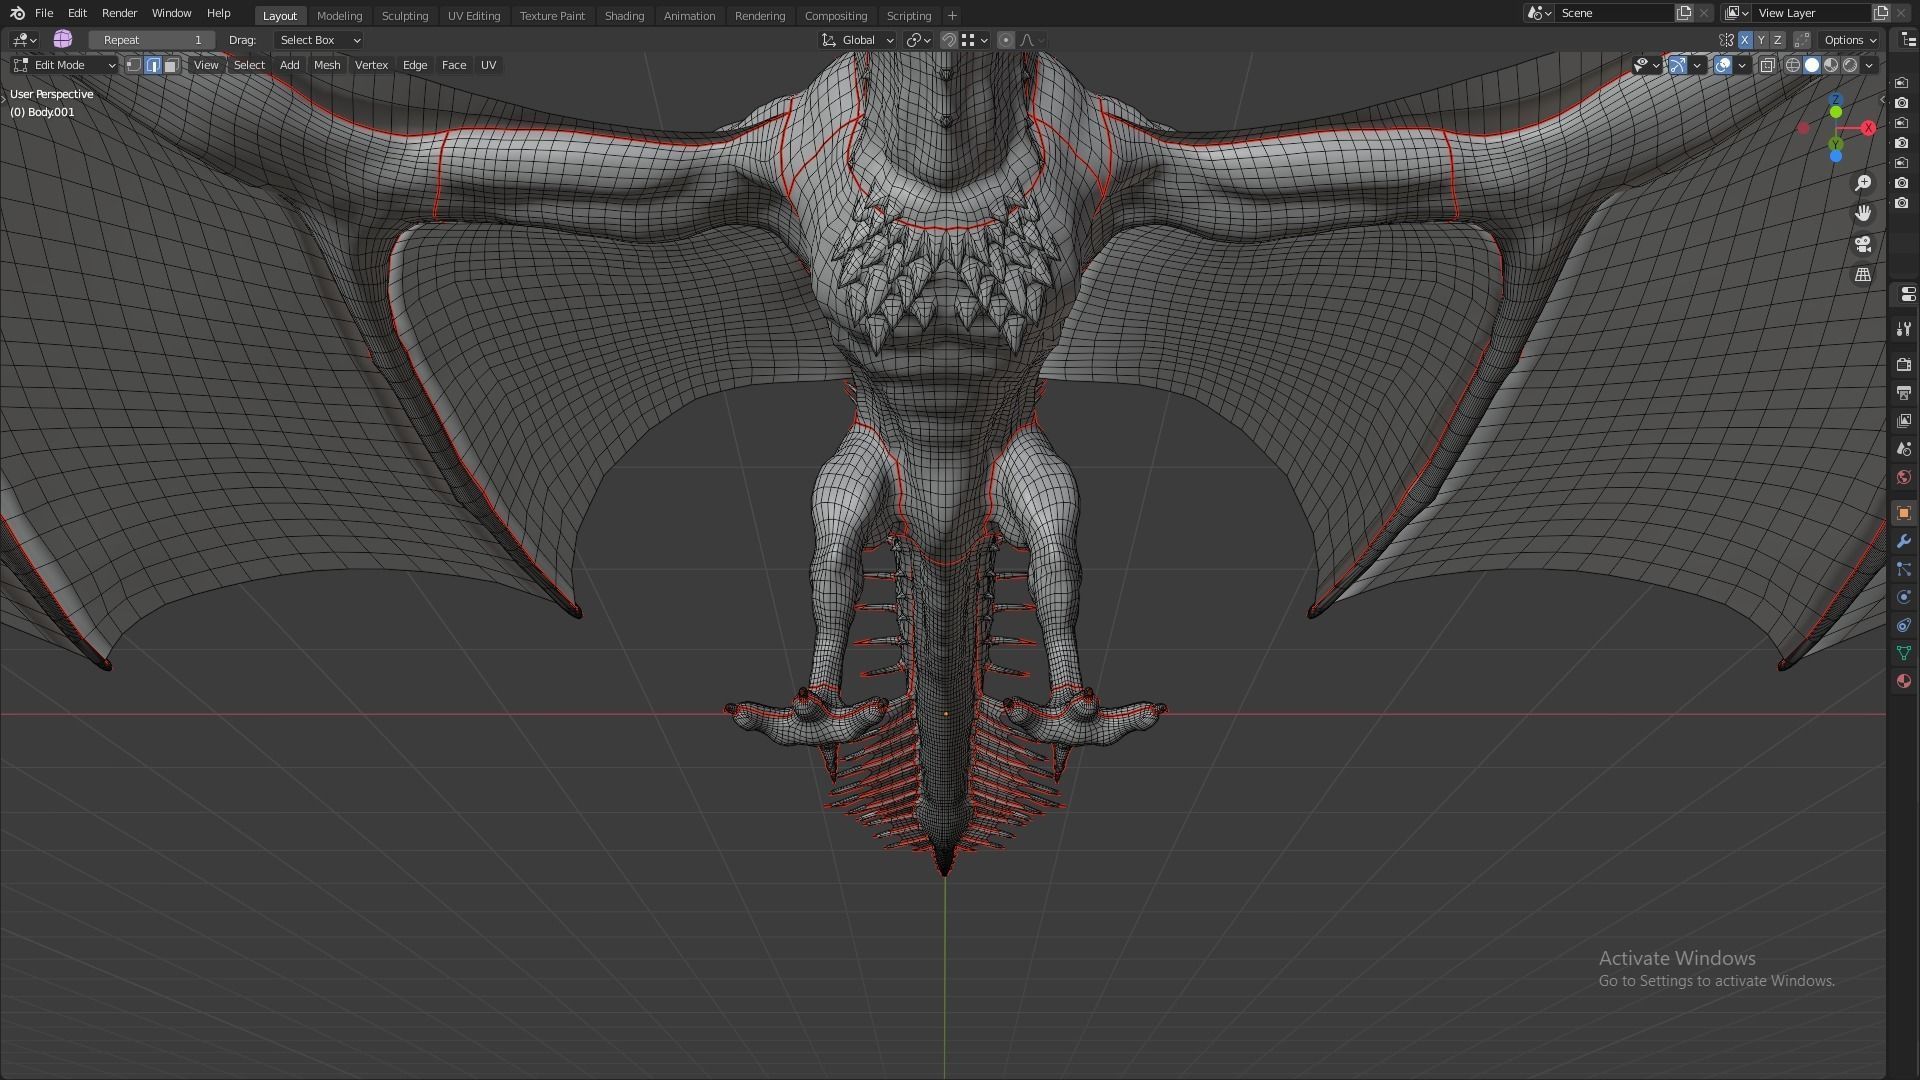Open the Modifier properties wrench tab
The height and width of the screenshot is (1080, 1920).
[1904, 541]
